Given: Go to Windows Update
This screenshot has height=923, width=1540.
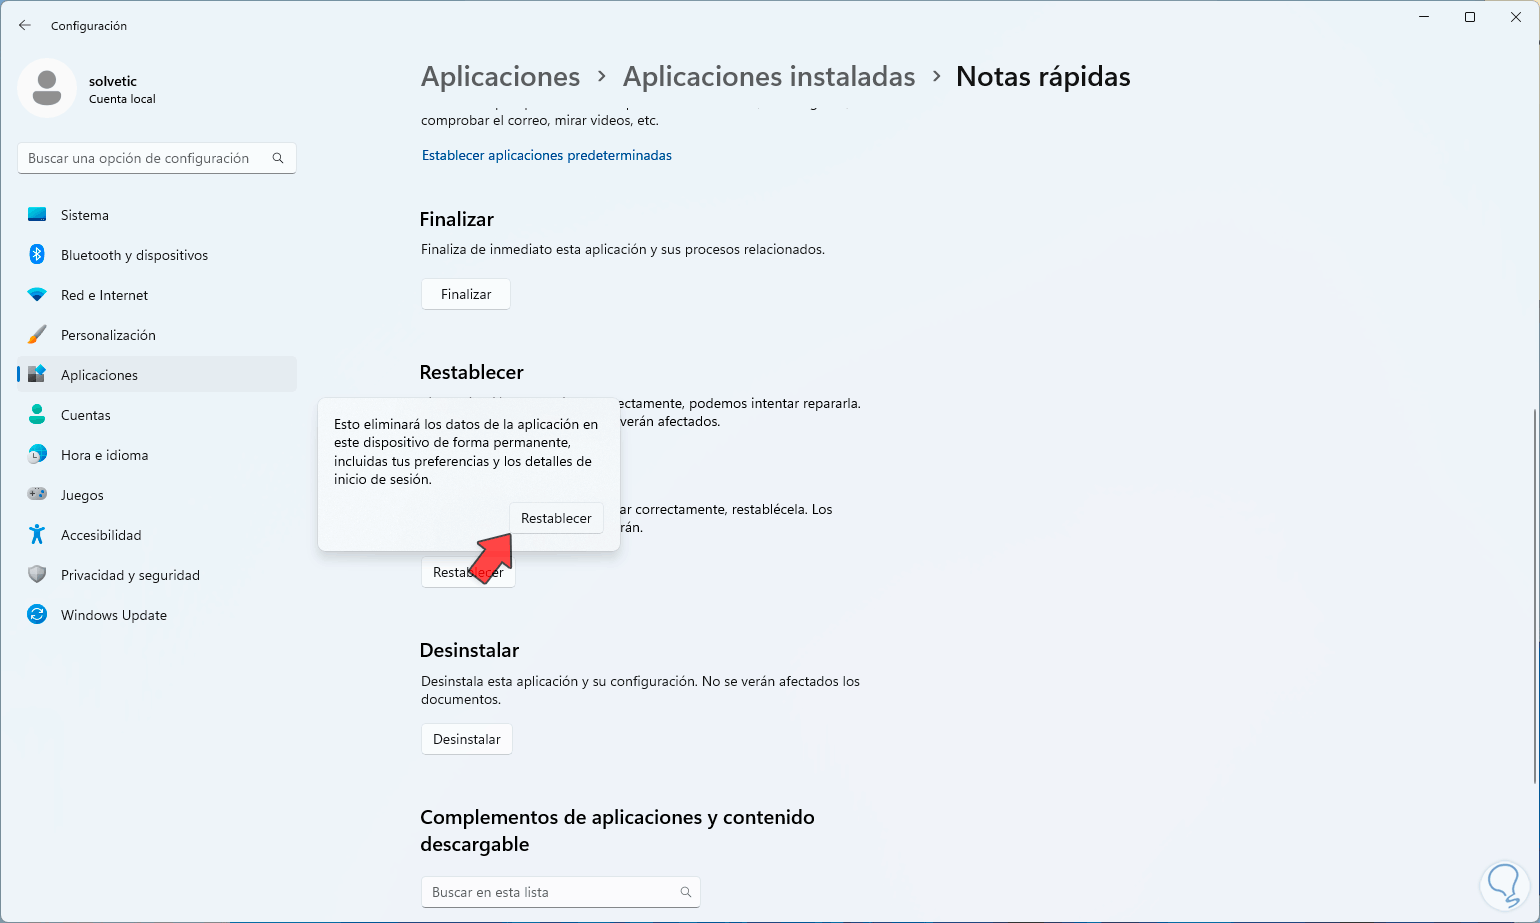Looking at the screenshot, I should 157,615.
